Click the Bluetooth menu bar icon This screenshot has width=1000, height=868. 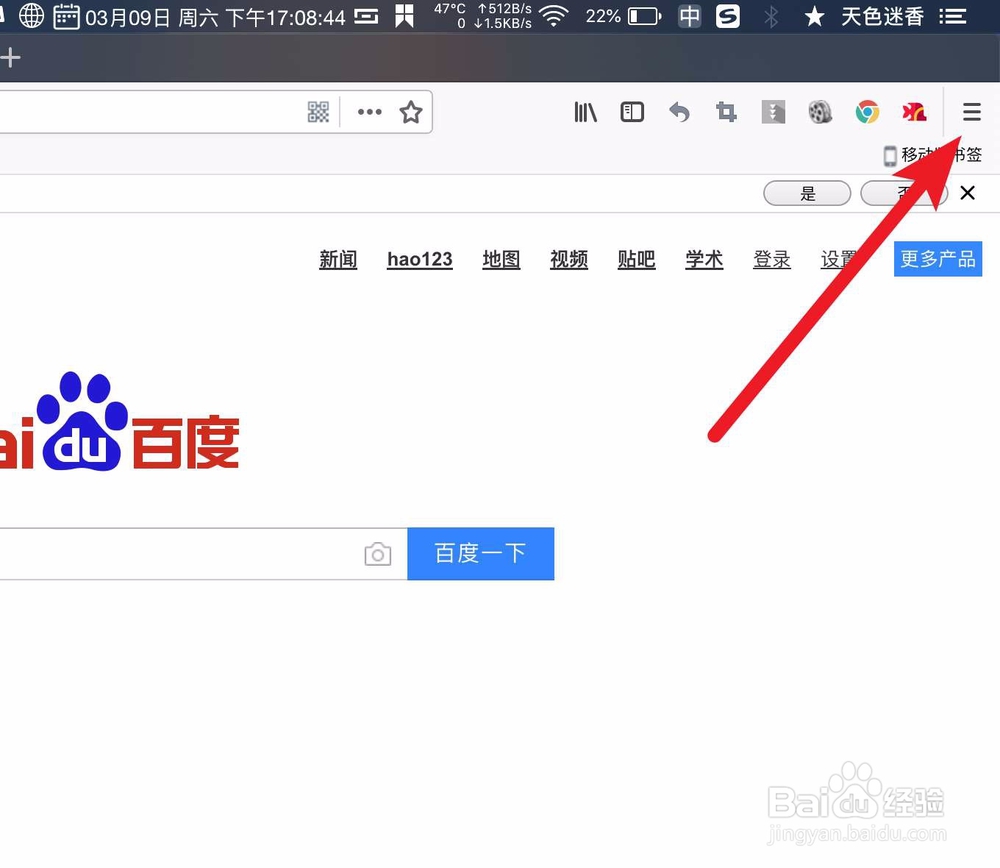pyautogui.click(x=771, y=17)
